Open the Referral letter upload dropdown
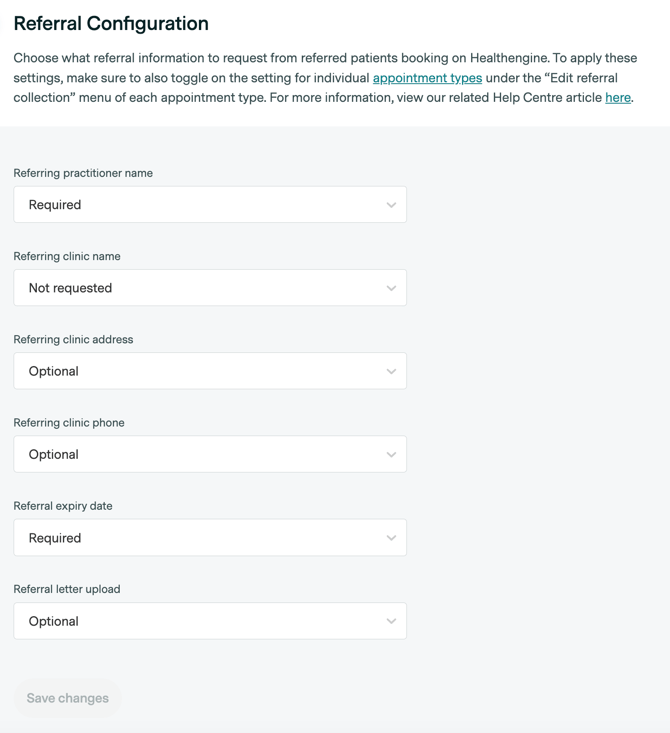This screenshot has height=733, width=670. tap(209, 621)
